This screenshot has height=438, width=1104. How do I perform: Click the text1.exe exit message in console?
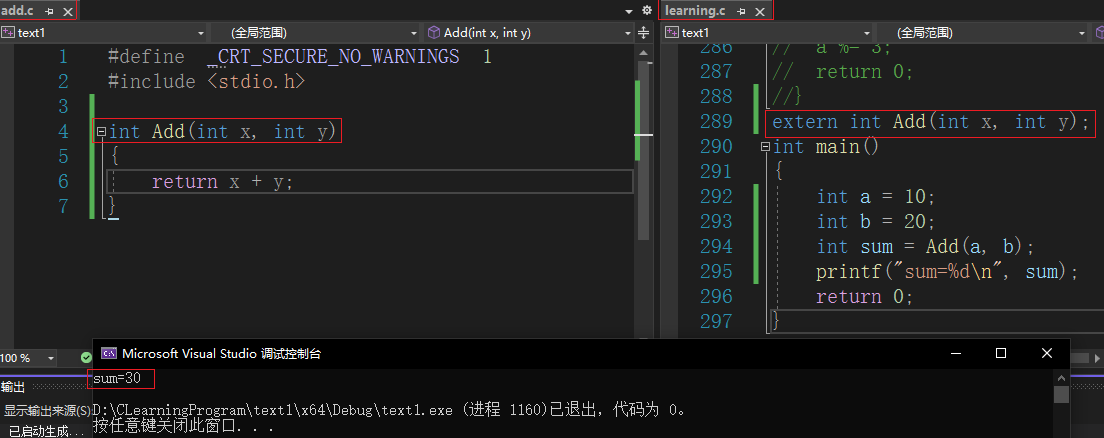[389, 409]
